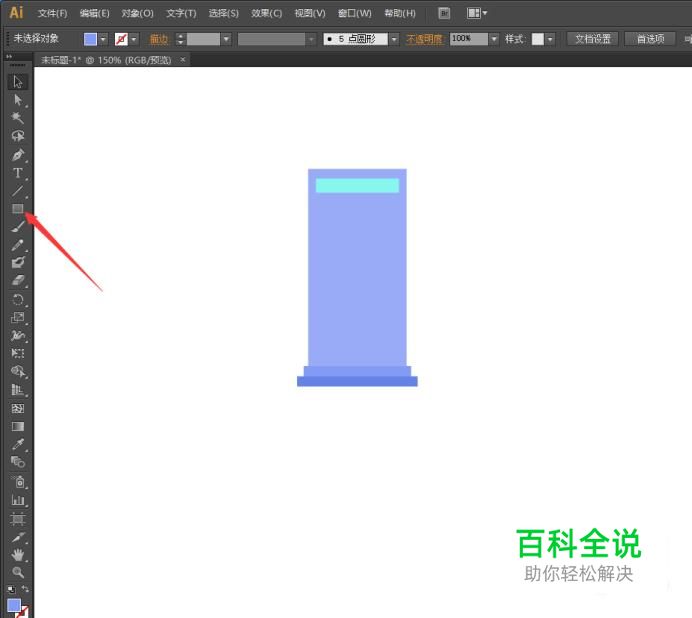The image size is (692, 618).
Task: Open the fill color dropdown
Action: pyautogui.click(x=103, y=39)
